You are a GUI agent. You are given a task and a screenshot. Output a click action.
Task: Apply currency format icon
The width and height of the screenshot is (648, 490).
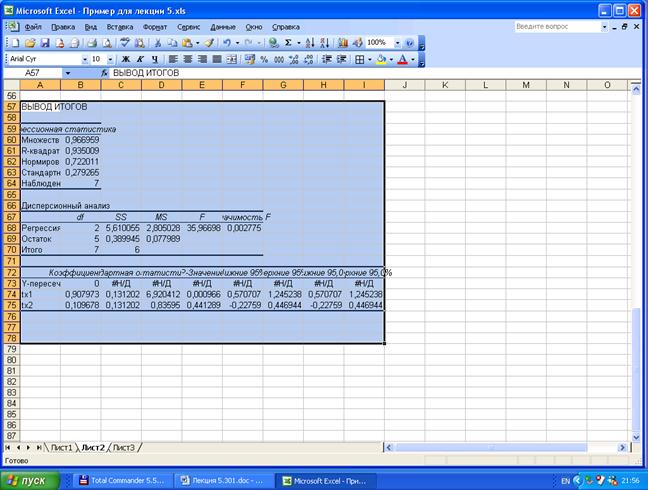tap(249, 59)
